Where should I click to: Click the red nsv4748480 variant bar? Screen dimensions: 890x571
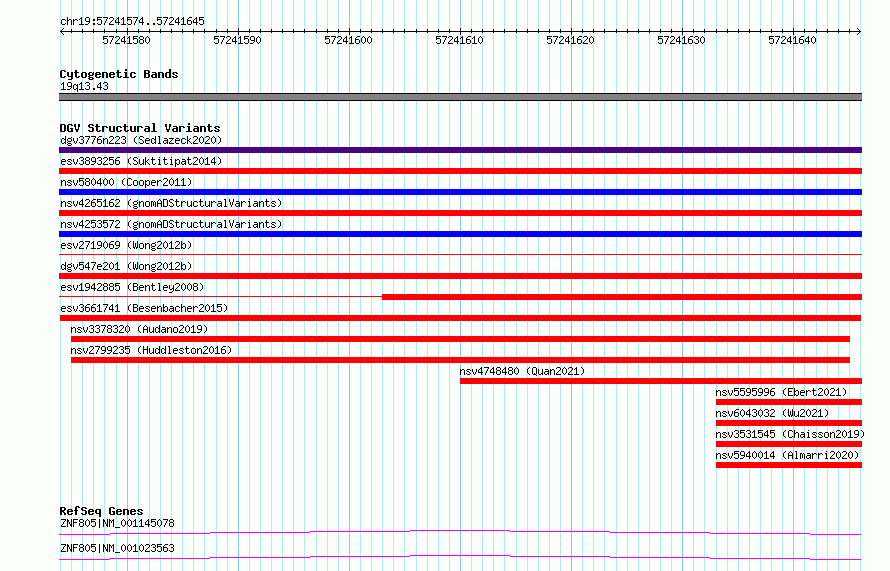point(661,381)
